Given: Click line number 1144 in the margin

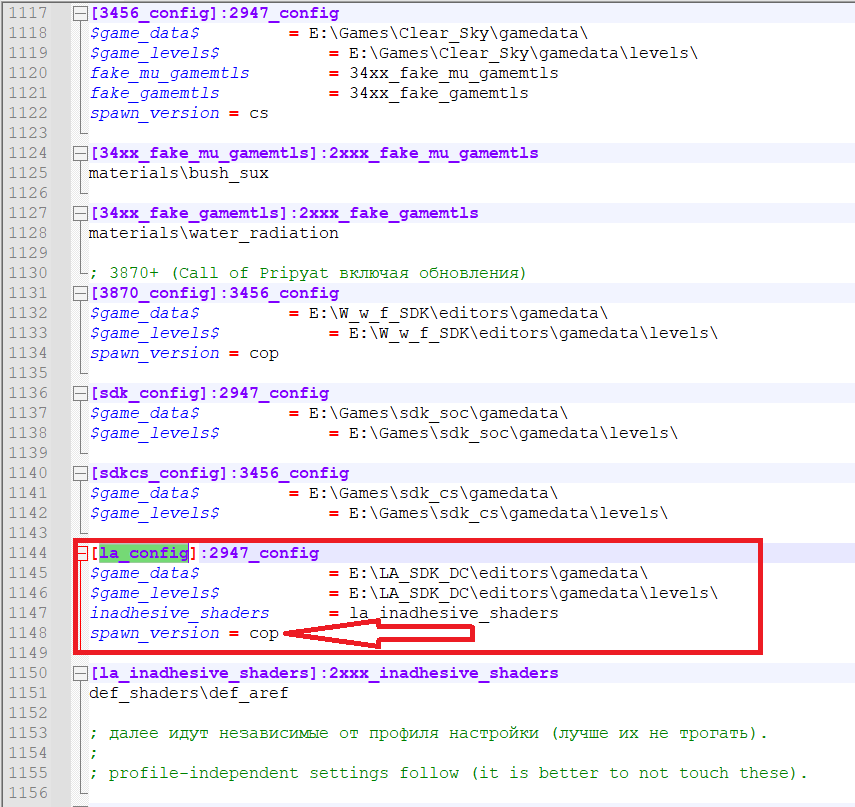Looking at the screenshot, I should coord(28,553).
